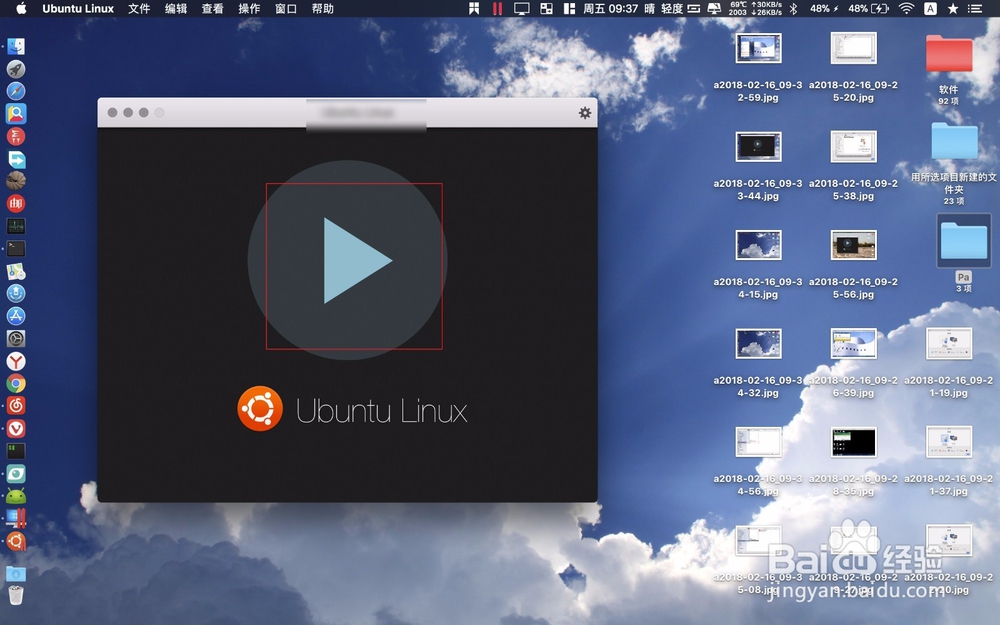Open the Wi-Fi status menu

906,8
